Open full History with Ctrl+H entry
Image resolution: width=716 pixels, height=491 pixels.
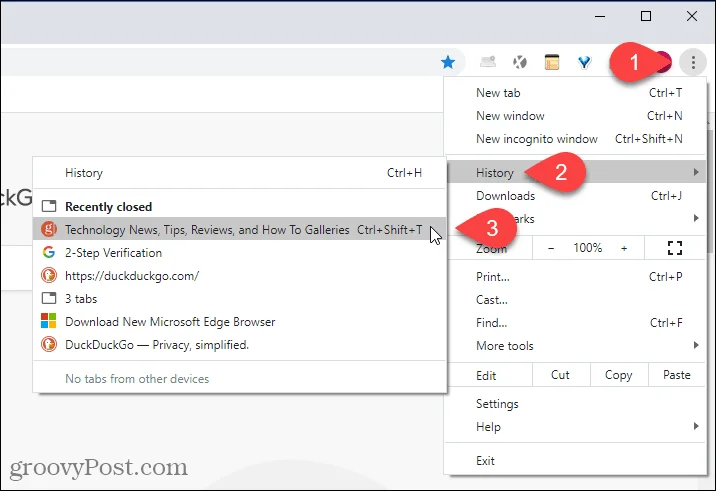point(240,173)
